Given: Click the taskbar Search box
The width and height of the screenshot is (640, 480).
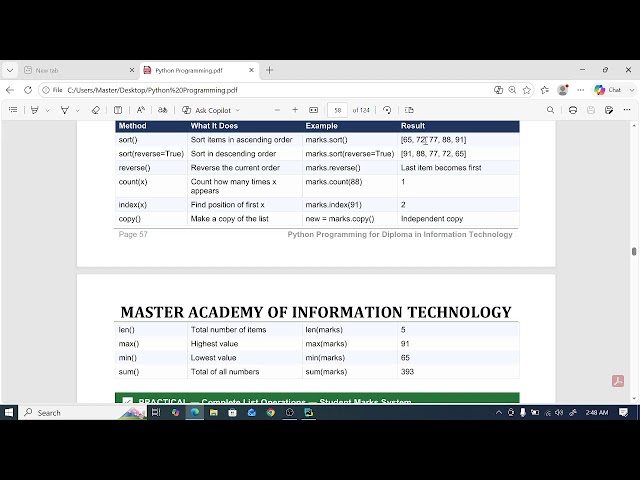Looking at the screenshot, I should pos(83,413).
